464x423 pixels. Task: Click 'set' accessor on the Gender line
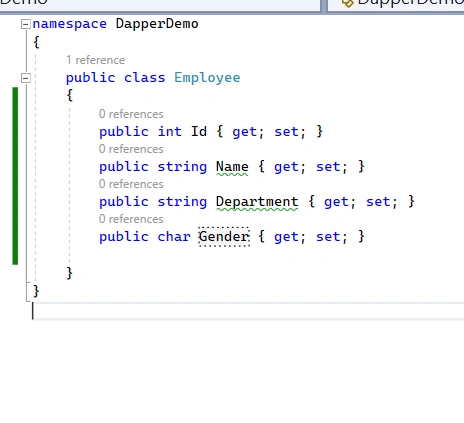pyautogui.click(x=328, y=237)
